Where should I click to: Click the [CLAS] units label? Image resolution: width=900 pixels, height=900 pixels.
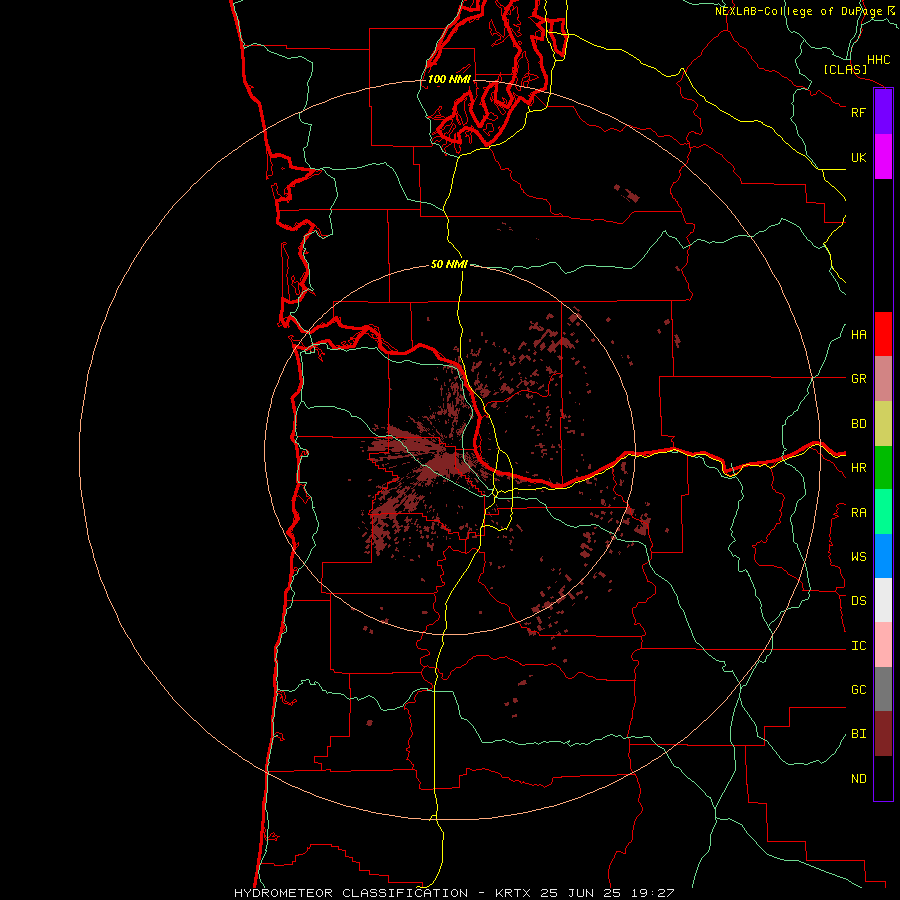click(845, 69)
